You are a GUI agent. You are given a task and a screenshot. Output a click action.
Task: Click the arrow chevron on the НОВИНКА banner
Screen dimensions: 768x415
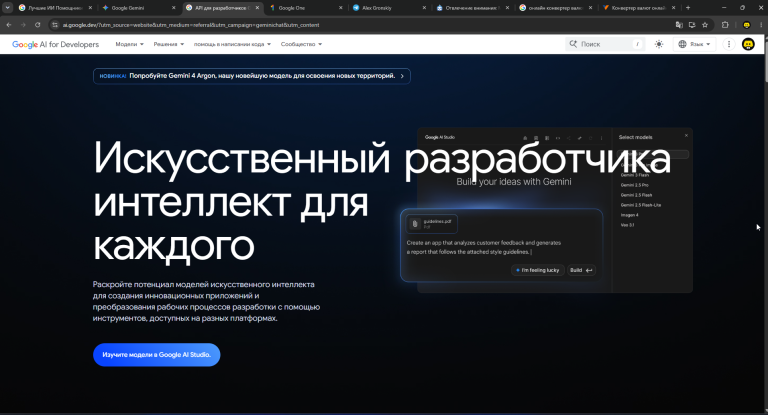click(x=402, y=76)
